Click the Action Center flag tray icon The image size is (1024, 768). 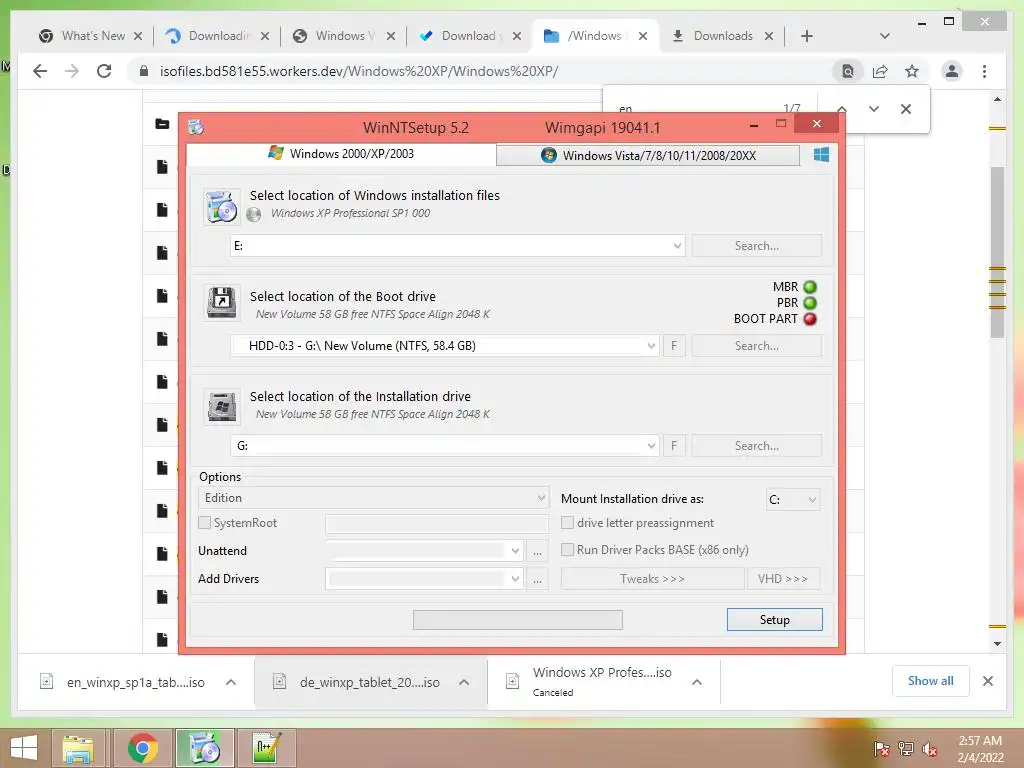[882, 749]
